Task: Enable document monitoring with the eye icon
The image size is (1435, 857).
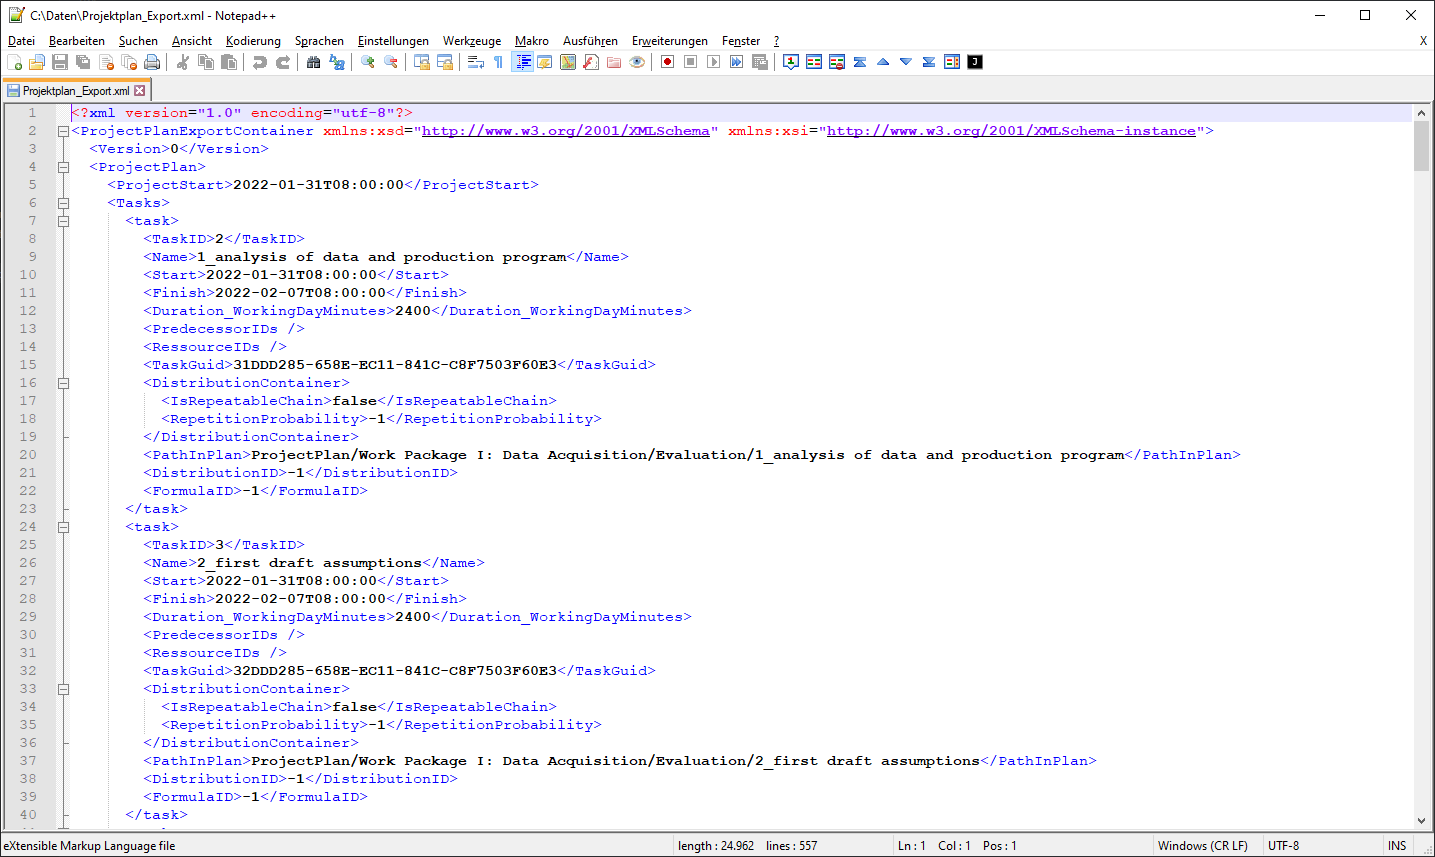Action: click(636, 61)
